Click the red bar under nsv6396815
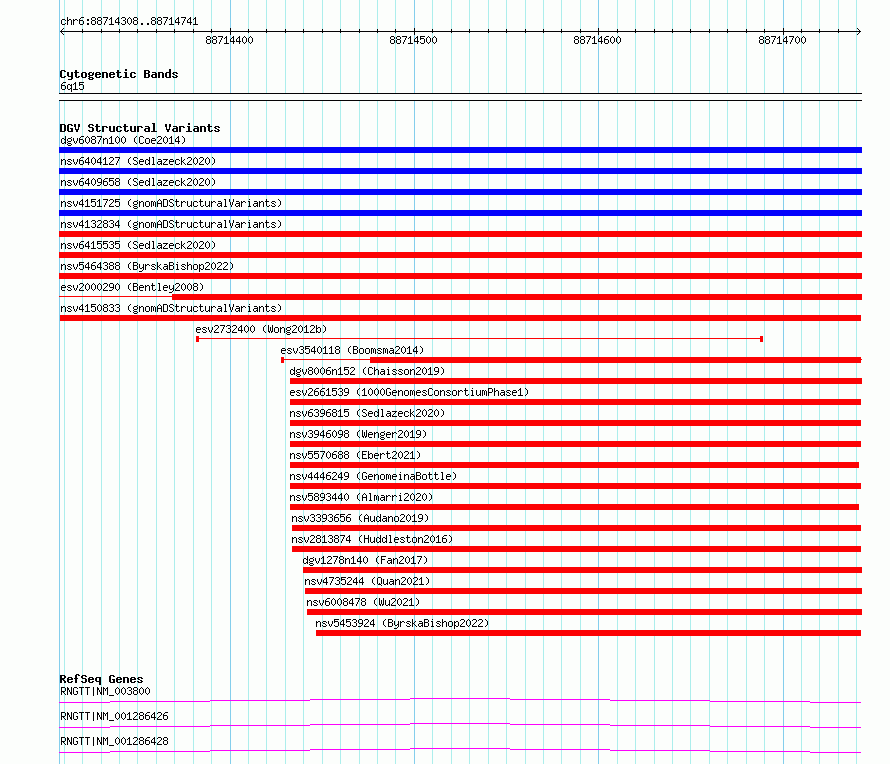890x764 pixels. [576, 423]
